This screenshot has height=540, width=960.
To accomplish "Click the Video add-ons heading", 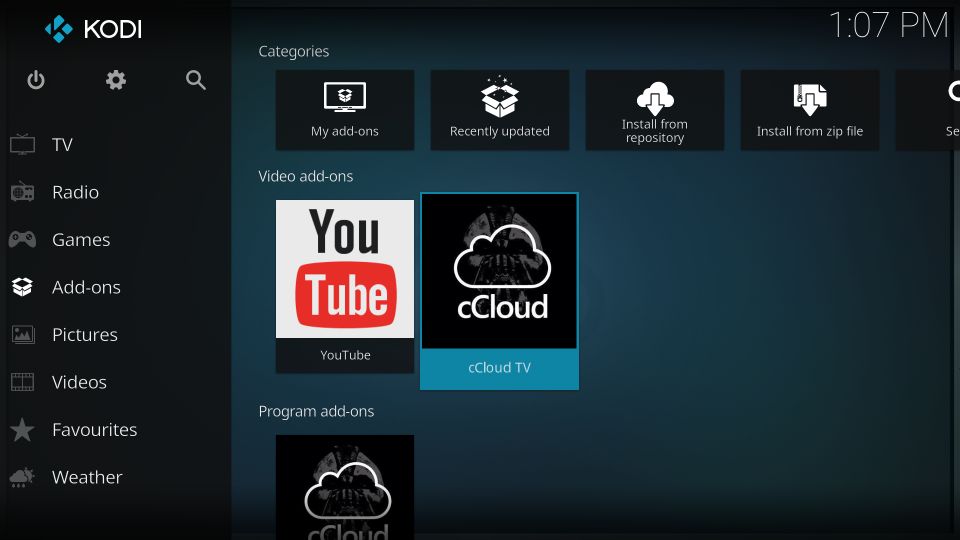I will [x=306, y=176].
